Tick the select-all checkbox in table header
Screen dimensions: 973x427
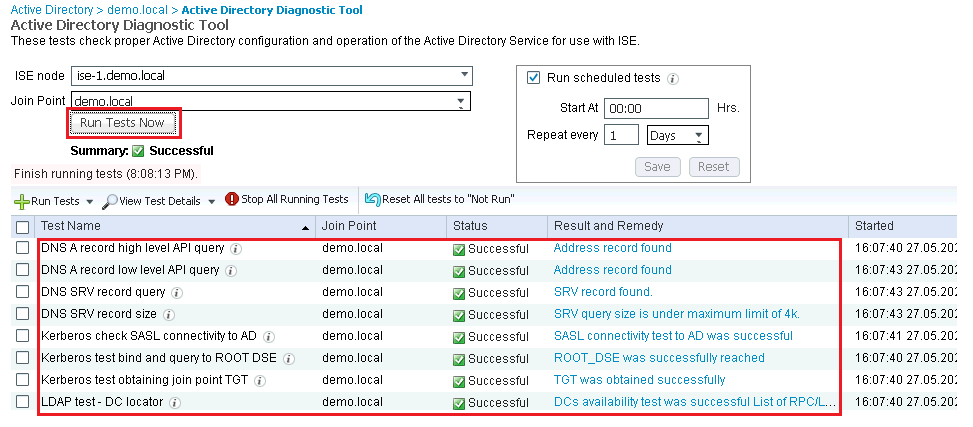(x=22, y=228)
